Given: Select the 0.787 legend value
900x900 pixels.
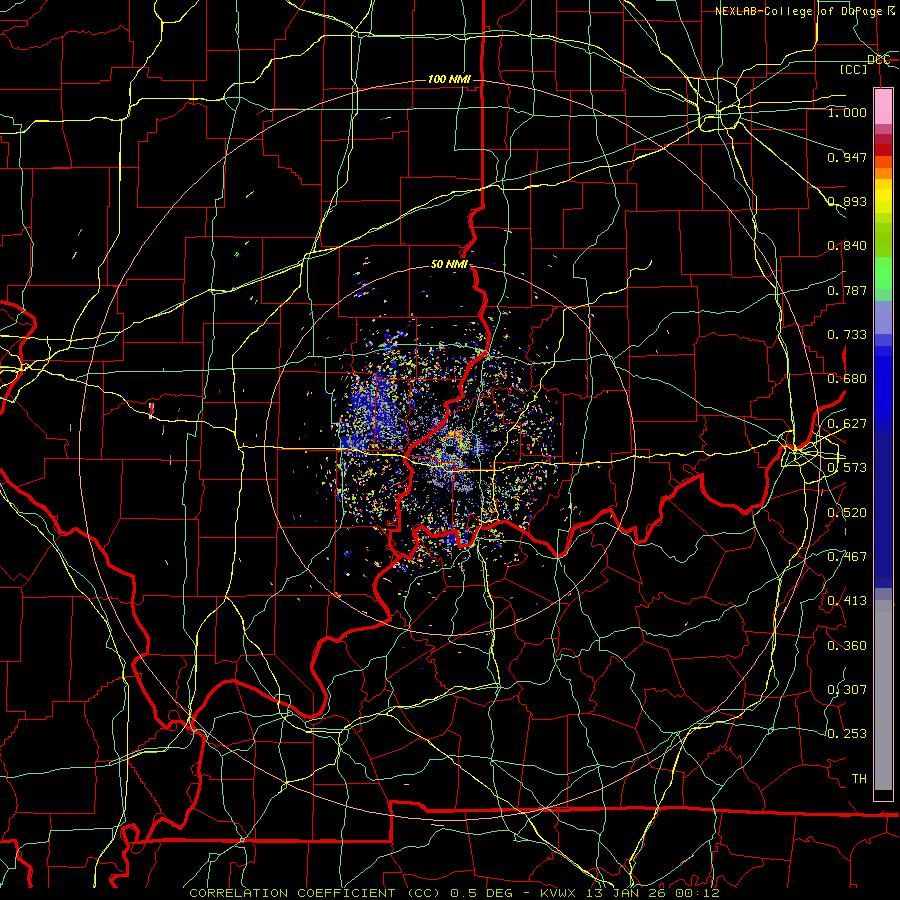Looking at the screenshot, I should point(847,290).
